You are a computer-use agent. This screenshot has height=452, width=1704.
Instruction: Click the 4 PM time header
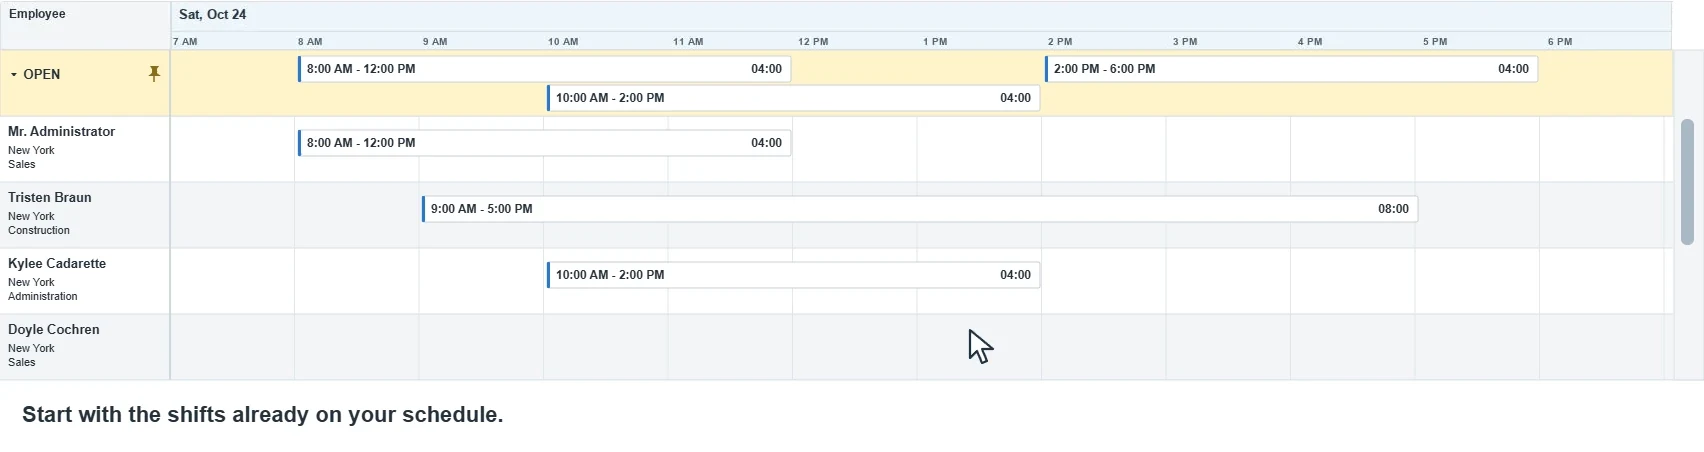pos(1310,42)
